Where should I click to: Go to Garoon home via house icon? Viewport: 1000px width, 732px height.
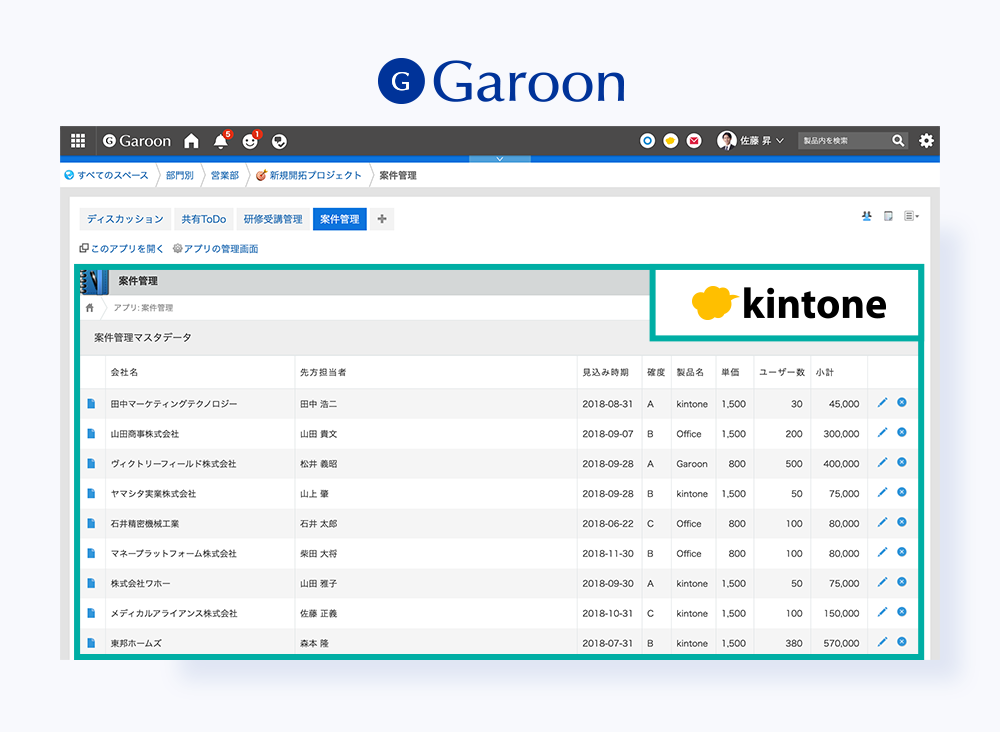point(191,141)
